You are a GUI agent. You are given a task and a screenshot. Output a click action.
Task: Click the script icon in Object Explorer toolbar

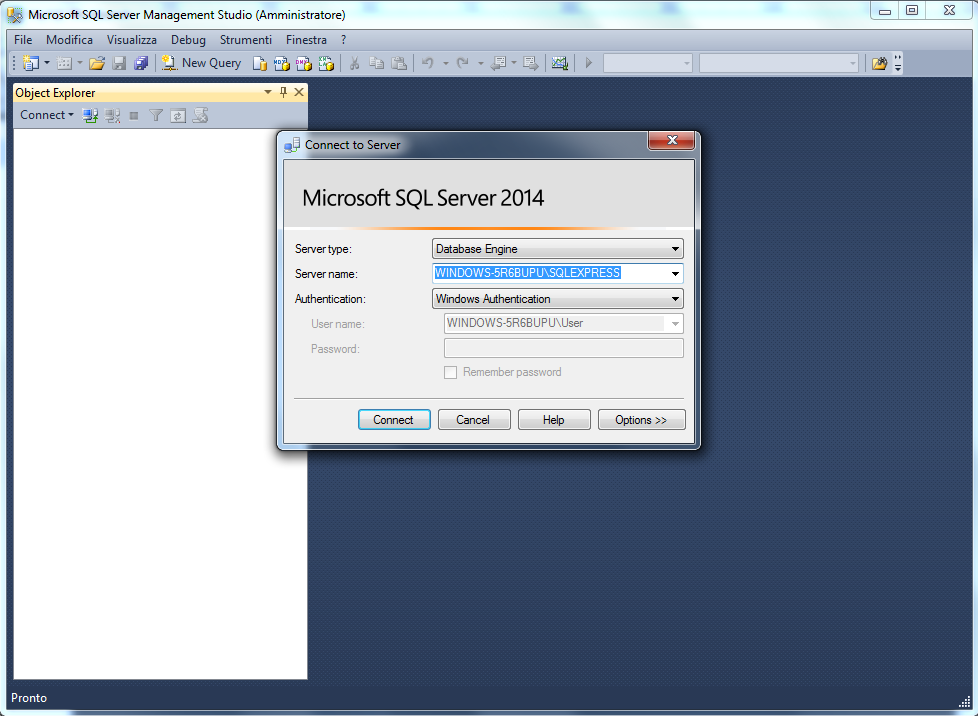tap(200, 115)
